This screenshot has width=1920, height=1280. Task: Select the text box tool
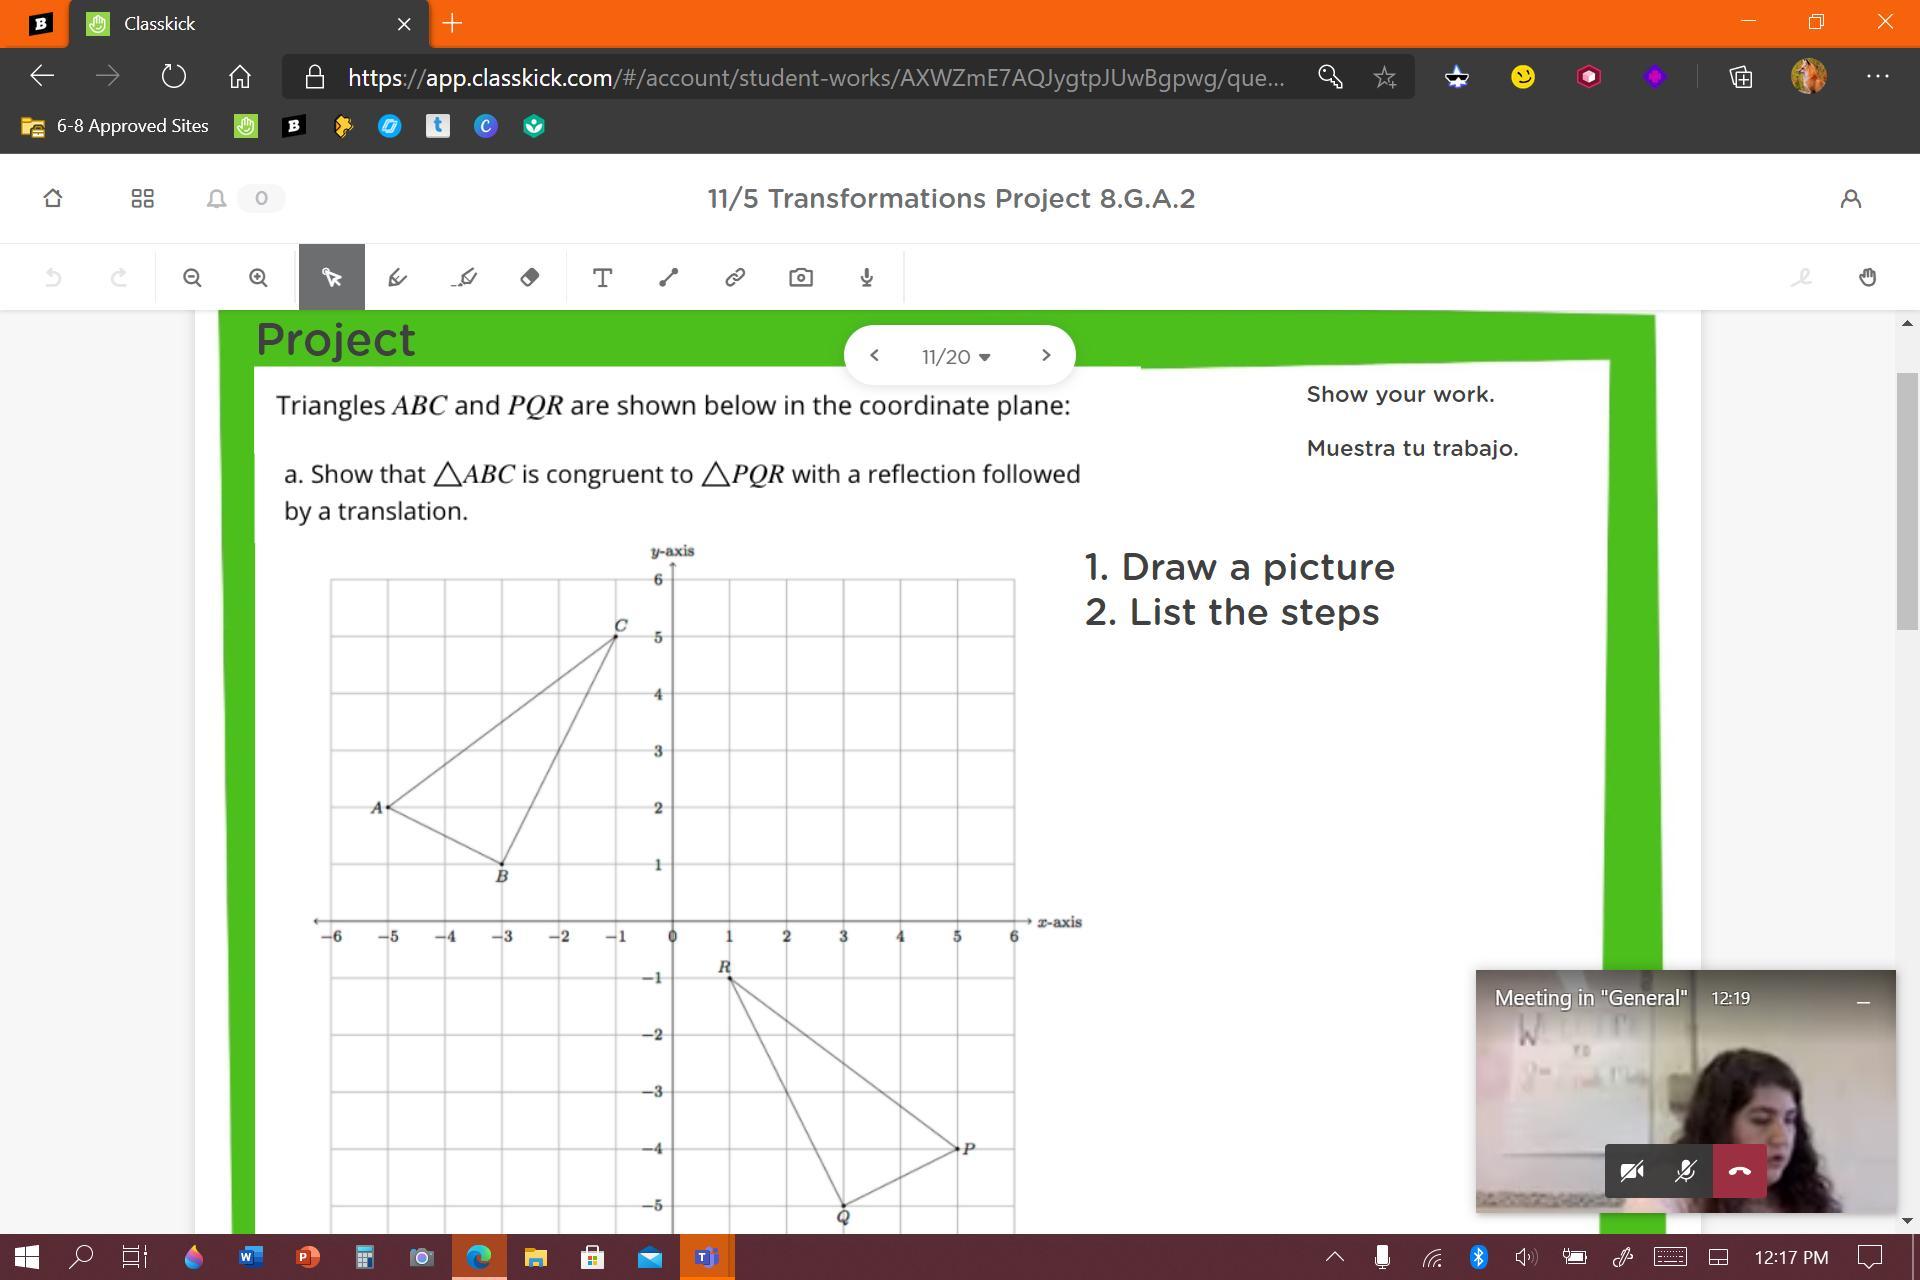point(602,278)
